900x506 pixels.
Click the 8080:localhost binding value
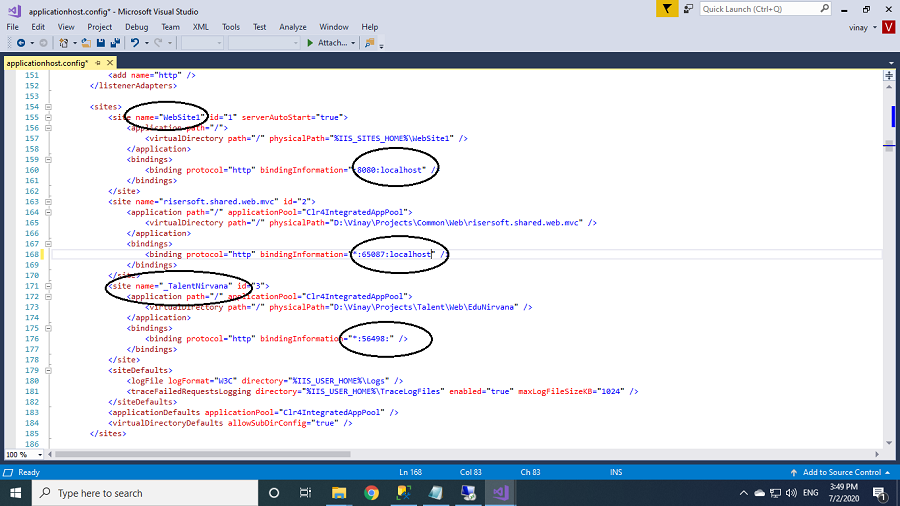[389, 170]
